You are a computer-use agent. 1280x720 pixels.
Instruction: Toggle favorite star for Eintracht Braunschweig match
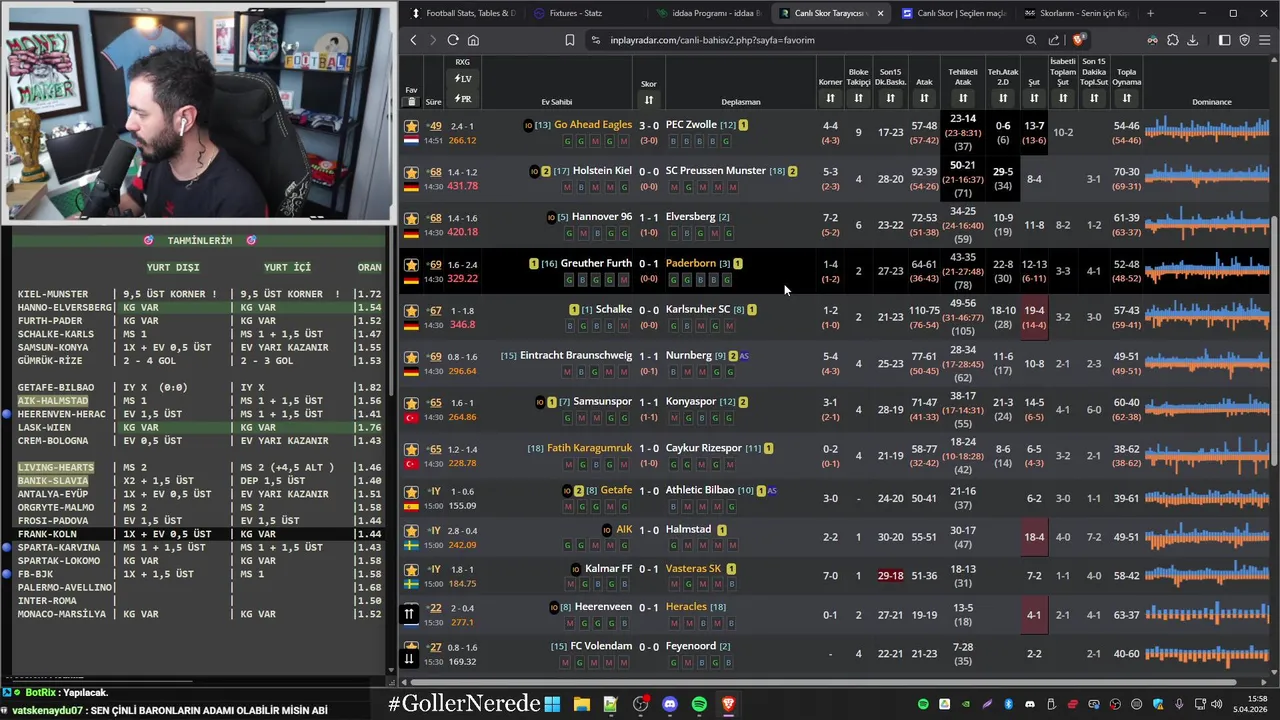click(411, 357)
